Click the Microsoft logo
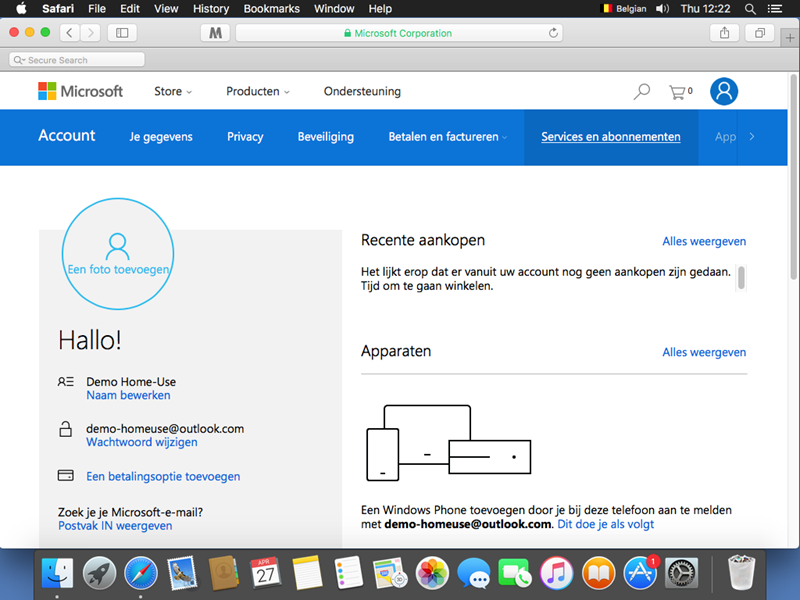800x600 pixels. [x=80, y=91]
